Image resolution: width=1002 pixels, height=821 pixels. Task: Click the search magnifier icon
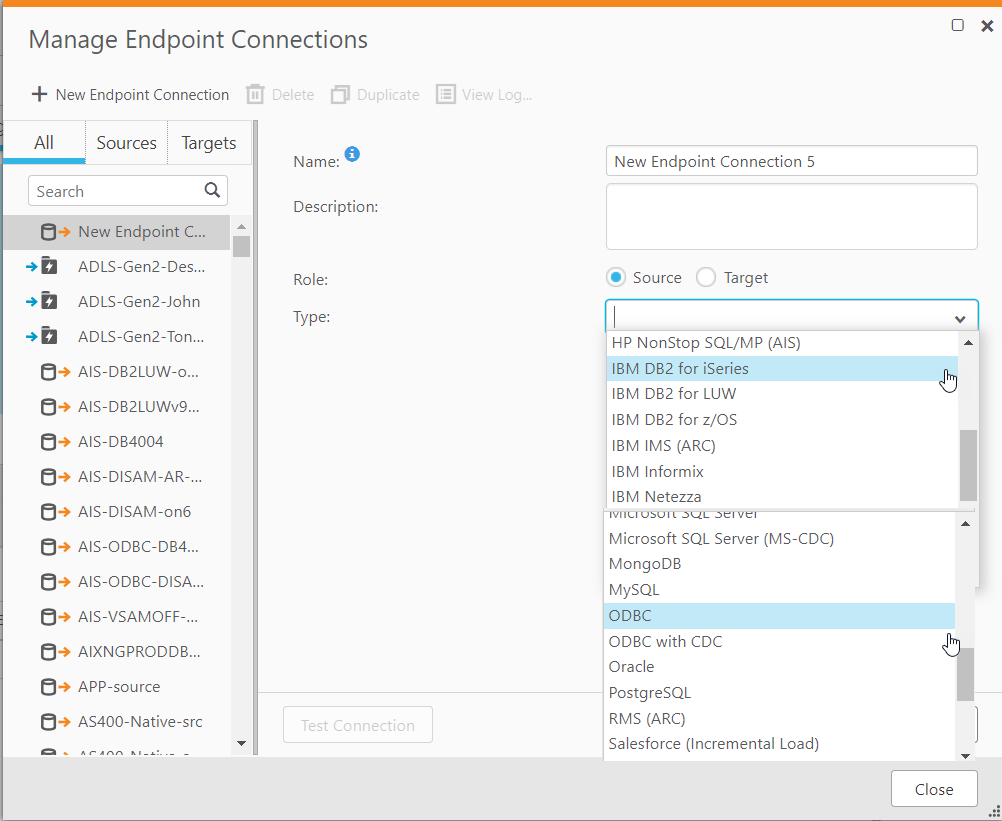(210, 190)
